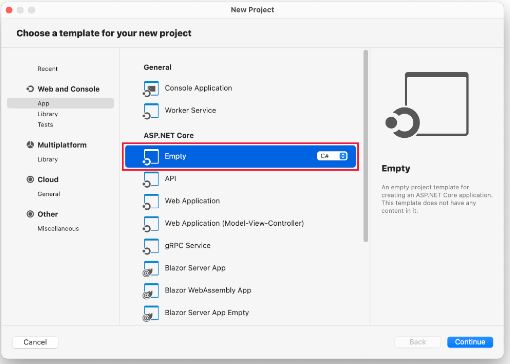Choose the gRPC Service template label
Screen dimensions: 510x364
click(187, 246)
